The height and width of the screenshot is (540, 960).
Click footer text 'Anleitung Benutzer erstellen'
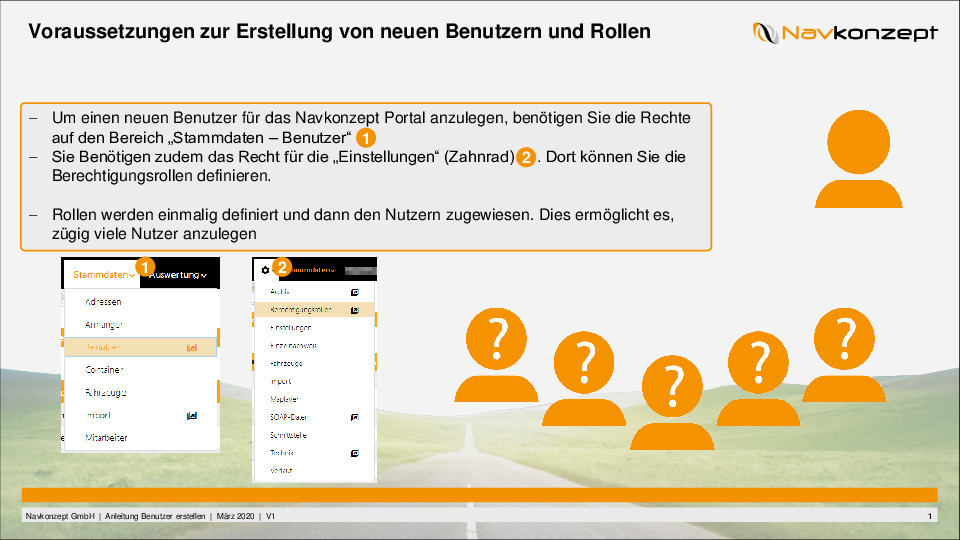tap(155, 516)
